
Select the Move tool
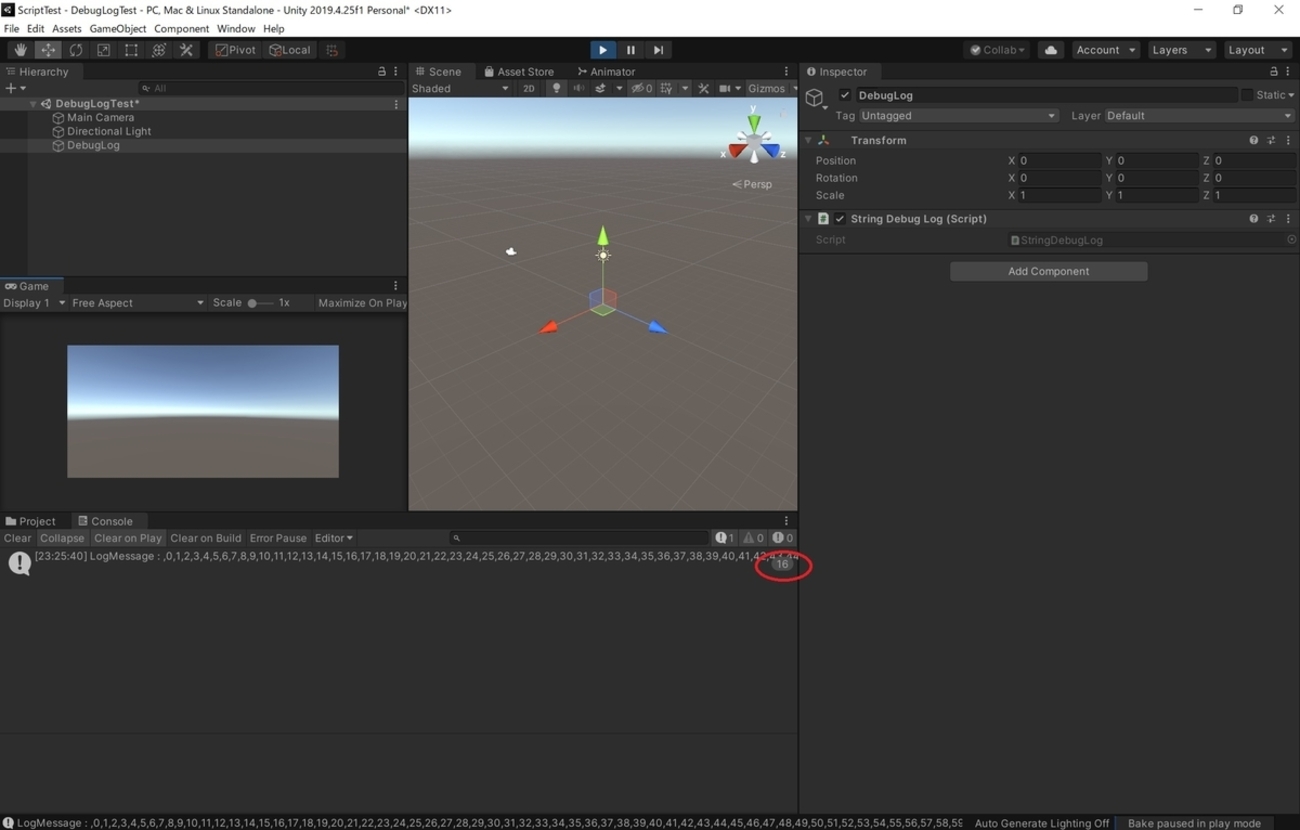48,49
